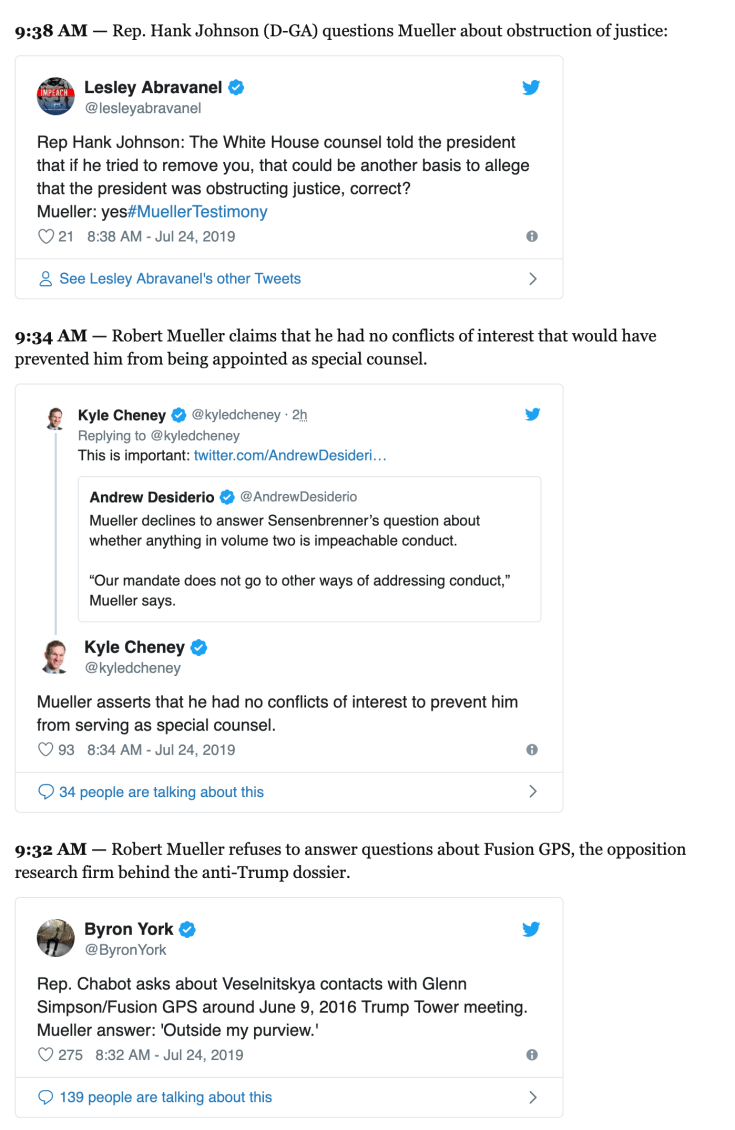Click the Twitter bird icon on Kyle Cheney's tweet
This screenshot has height=1130, width=735.
tap(532, 413)
